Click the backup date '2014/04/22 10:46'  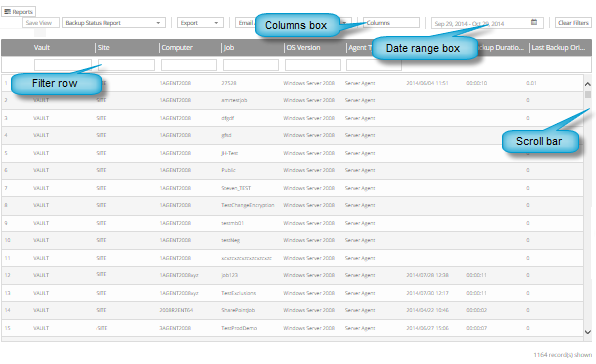click(427, 310)
